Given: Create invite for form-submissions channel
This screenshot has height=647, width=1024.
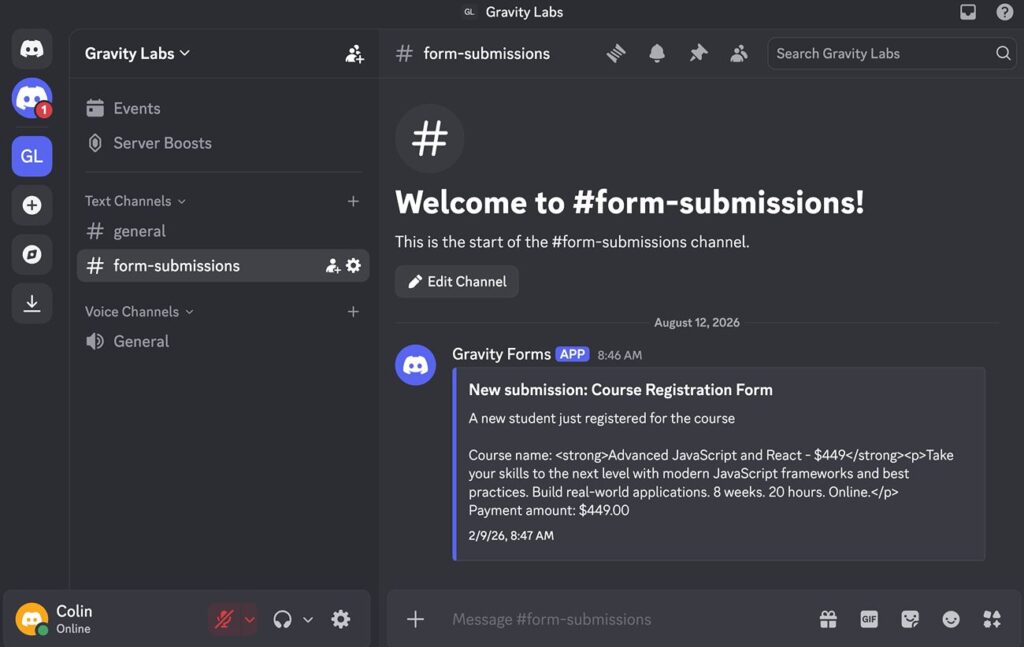Looking at the screenshot, I should pos(333,266).
